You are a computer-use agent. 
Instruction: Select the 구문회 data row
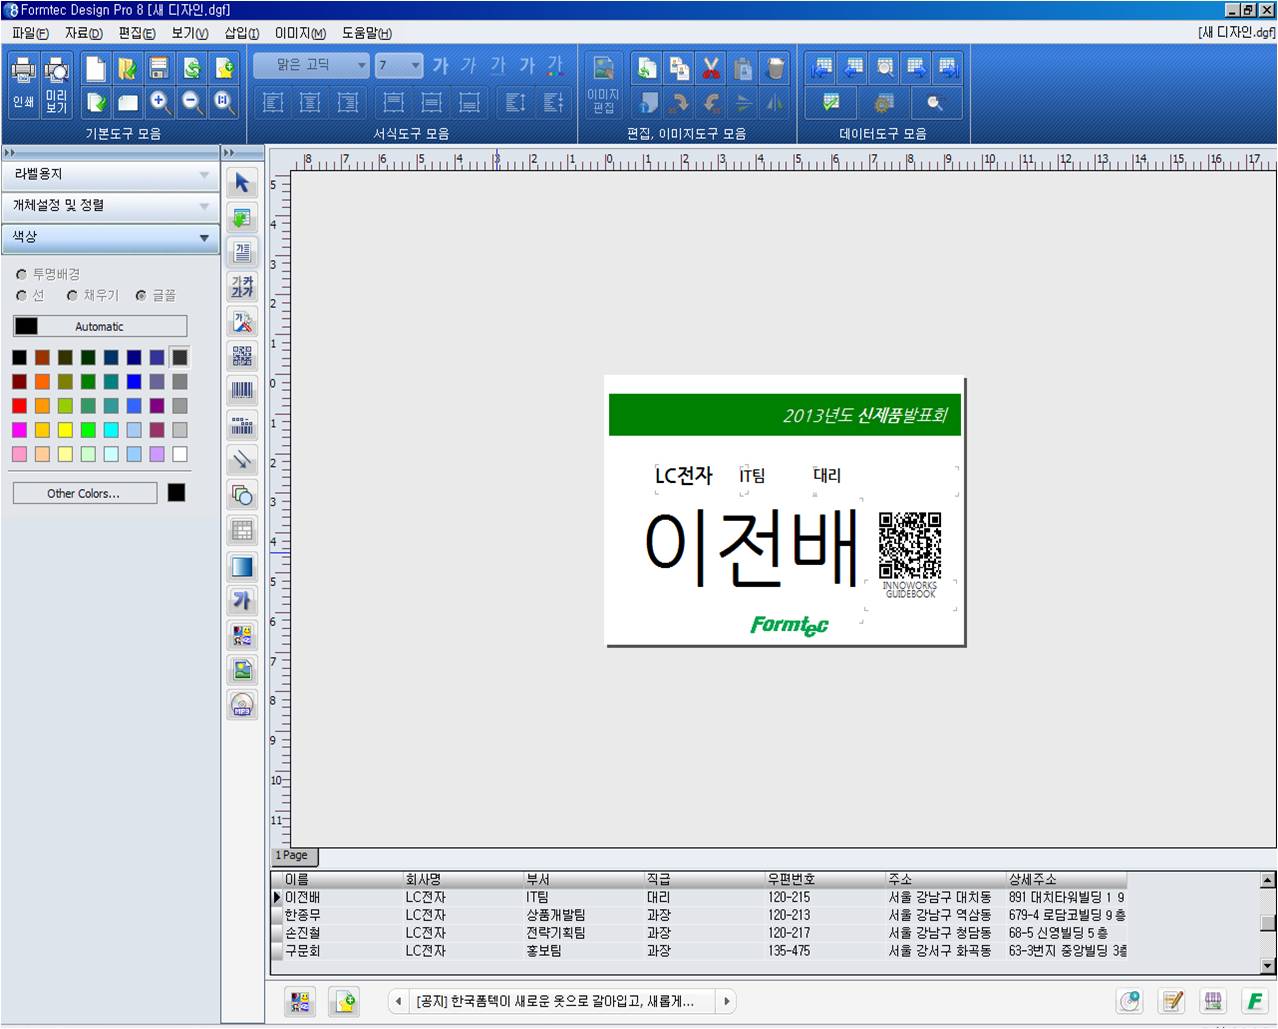698,951
